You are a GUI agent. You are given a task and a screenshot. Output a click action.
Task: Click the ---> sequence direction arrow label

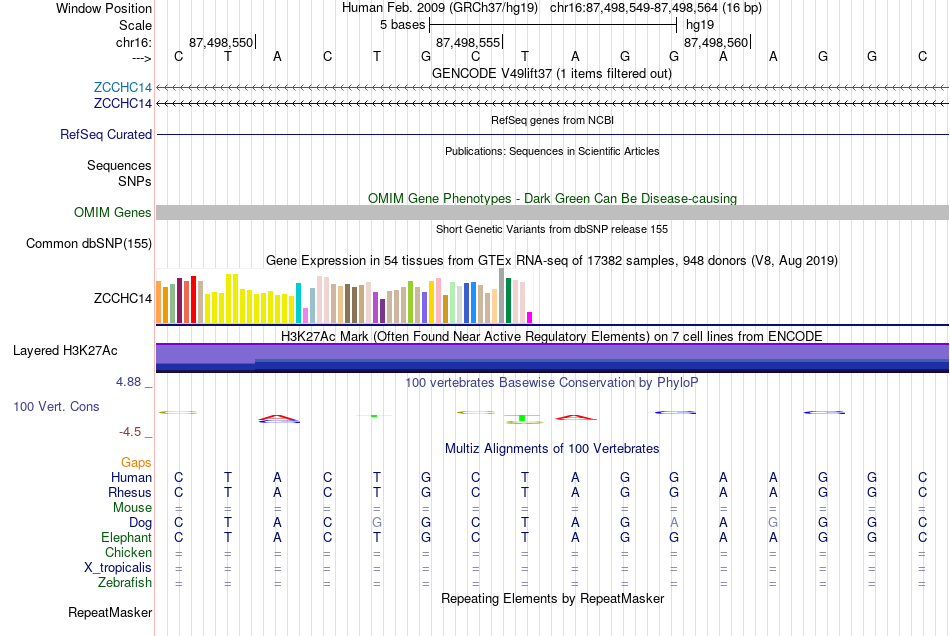(x=142, y=58)
